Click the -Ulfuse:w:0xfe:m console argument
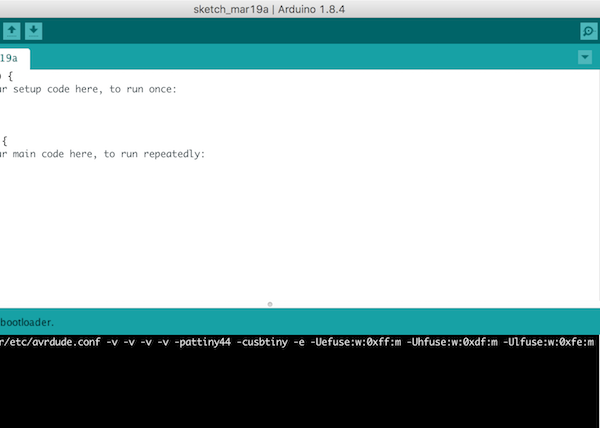This screenshot has width=600, height=428. (x=548, y=342)
